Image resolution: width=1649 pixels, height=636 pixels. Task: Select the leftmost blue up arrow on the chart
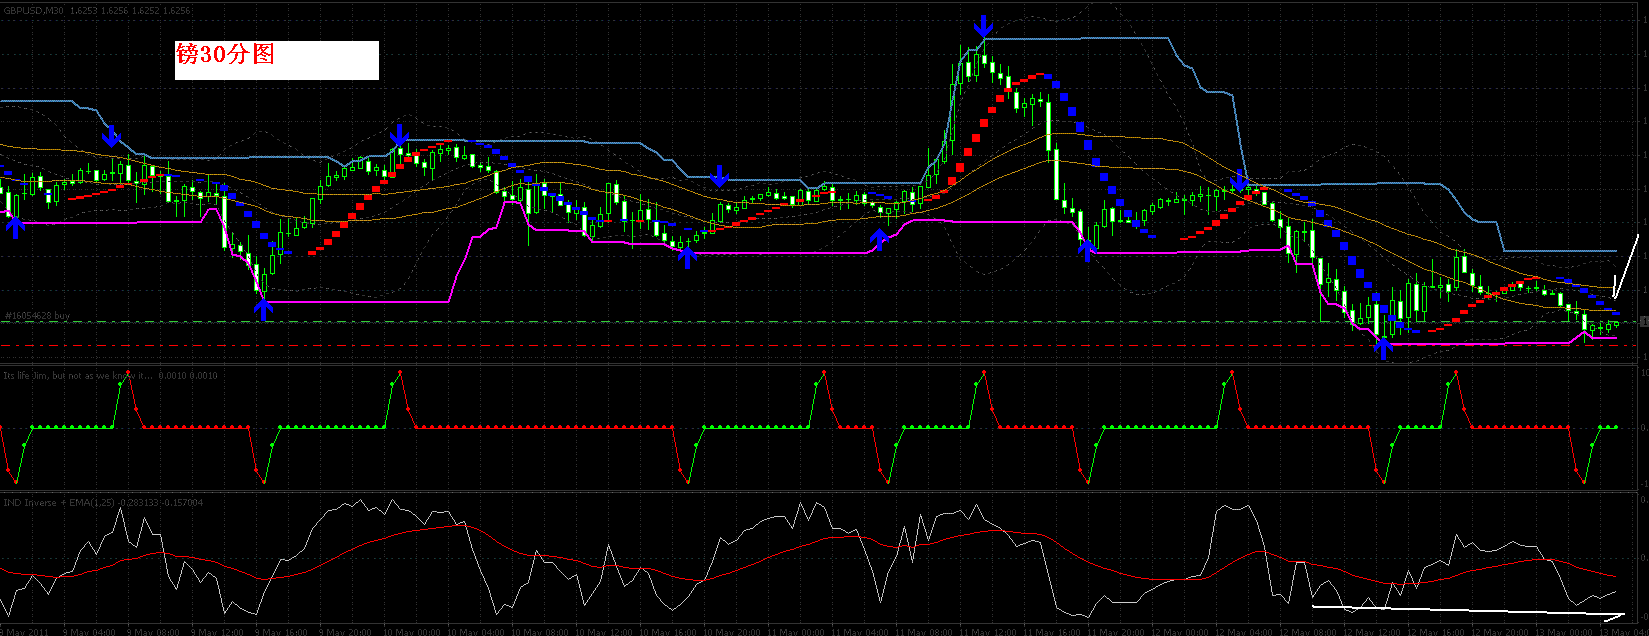tap(14, 227)
